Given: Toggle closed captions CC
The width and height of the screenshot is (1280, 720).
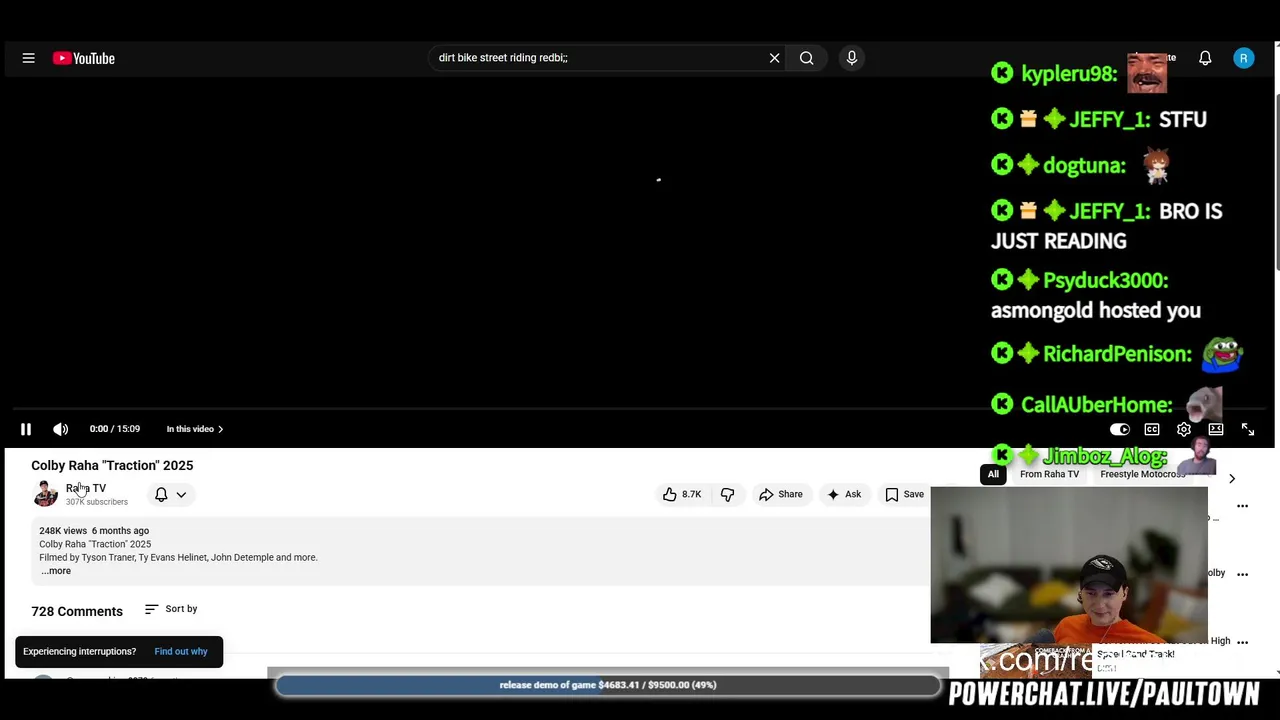Looking at the screenshot, I should point(1152,429).
